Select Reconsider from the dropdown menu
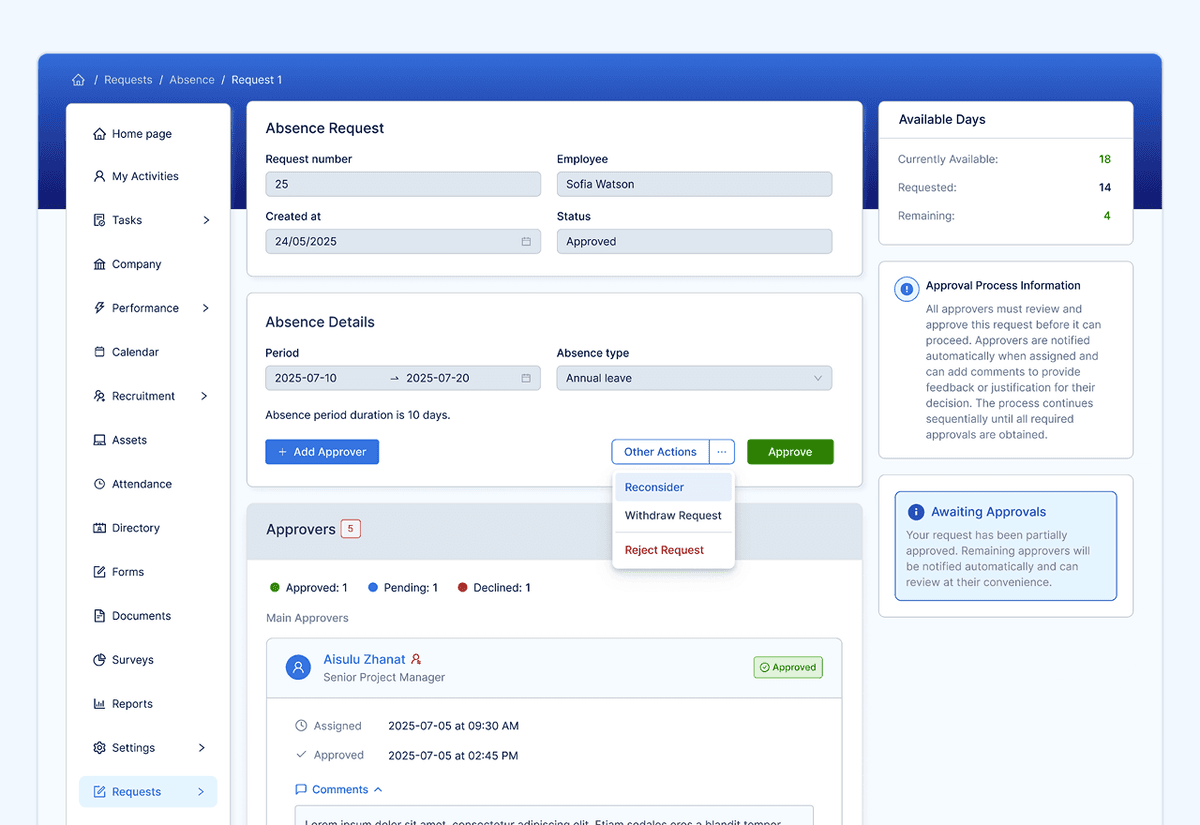 pyautogui.click(x=673, y=488)
